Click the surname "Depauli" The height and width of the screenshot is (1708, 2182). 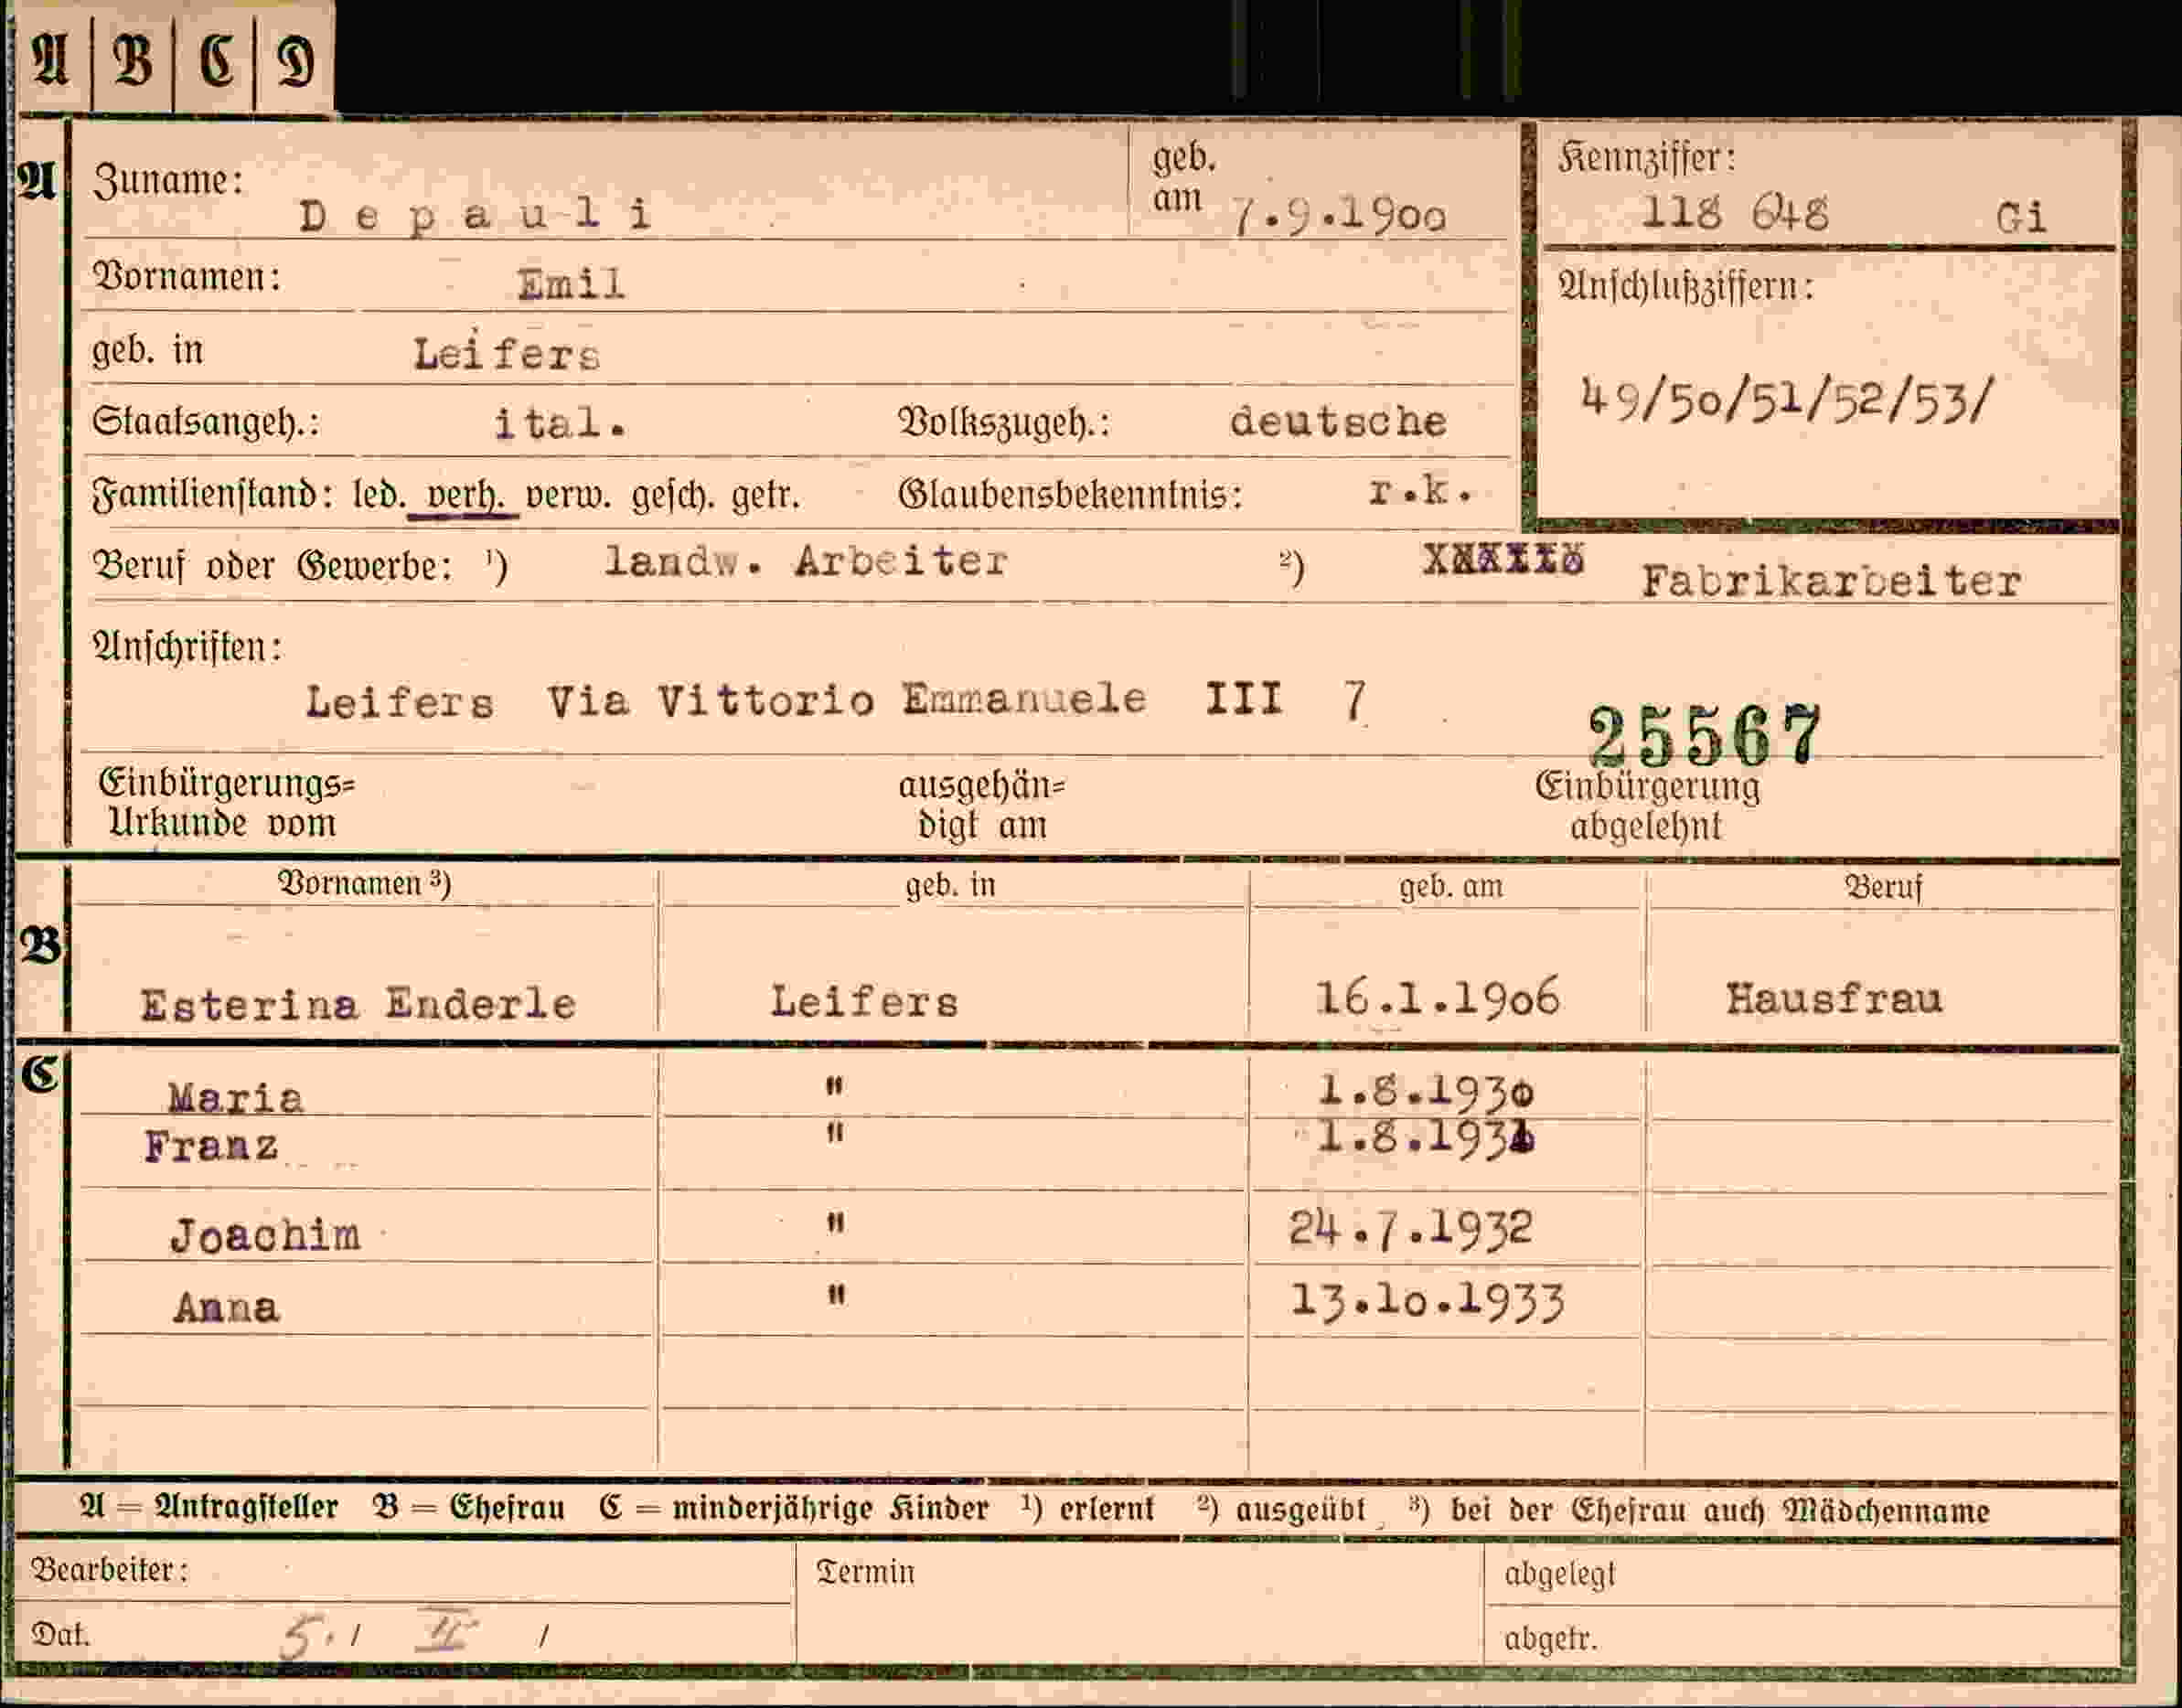475,216
